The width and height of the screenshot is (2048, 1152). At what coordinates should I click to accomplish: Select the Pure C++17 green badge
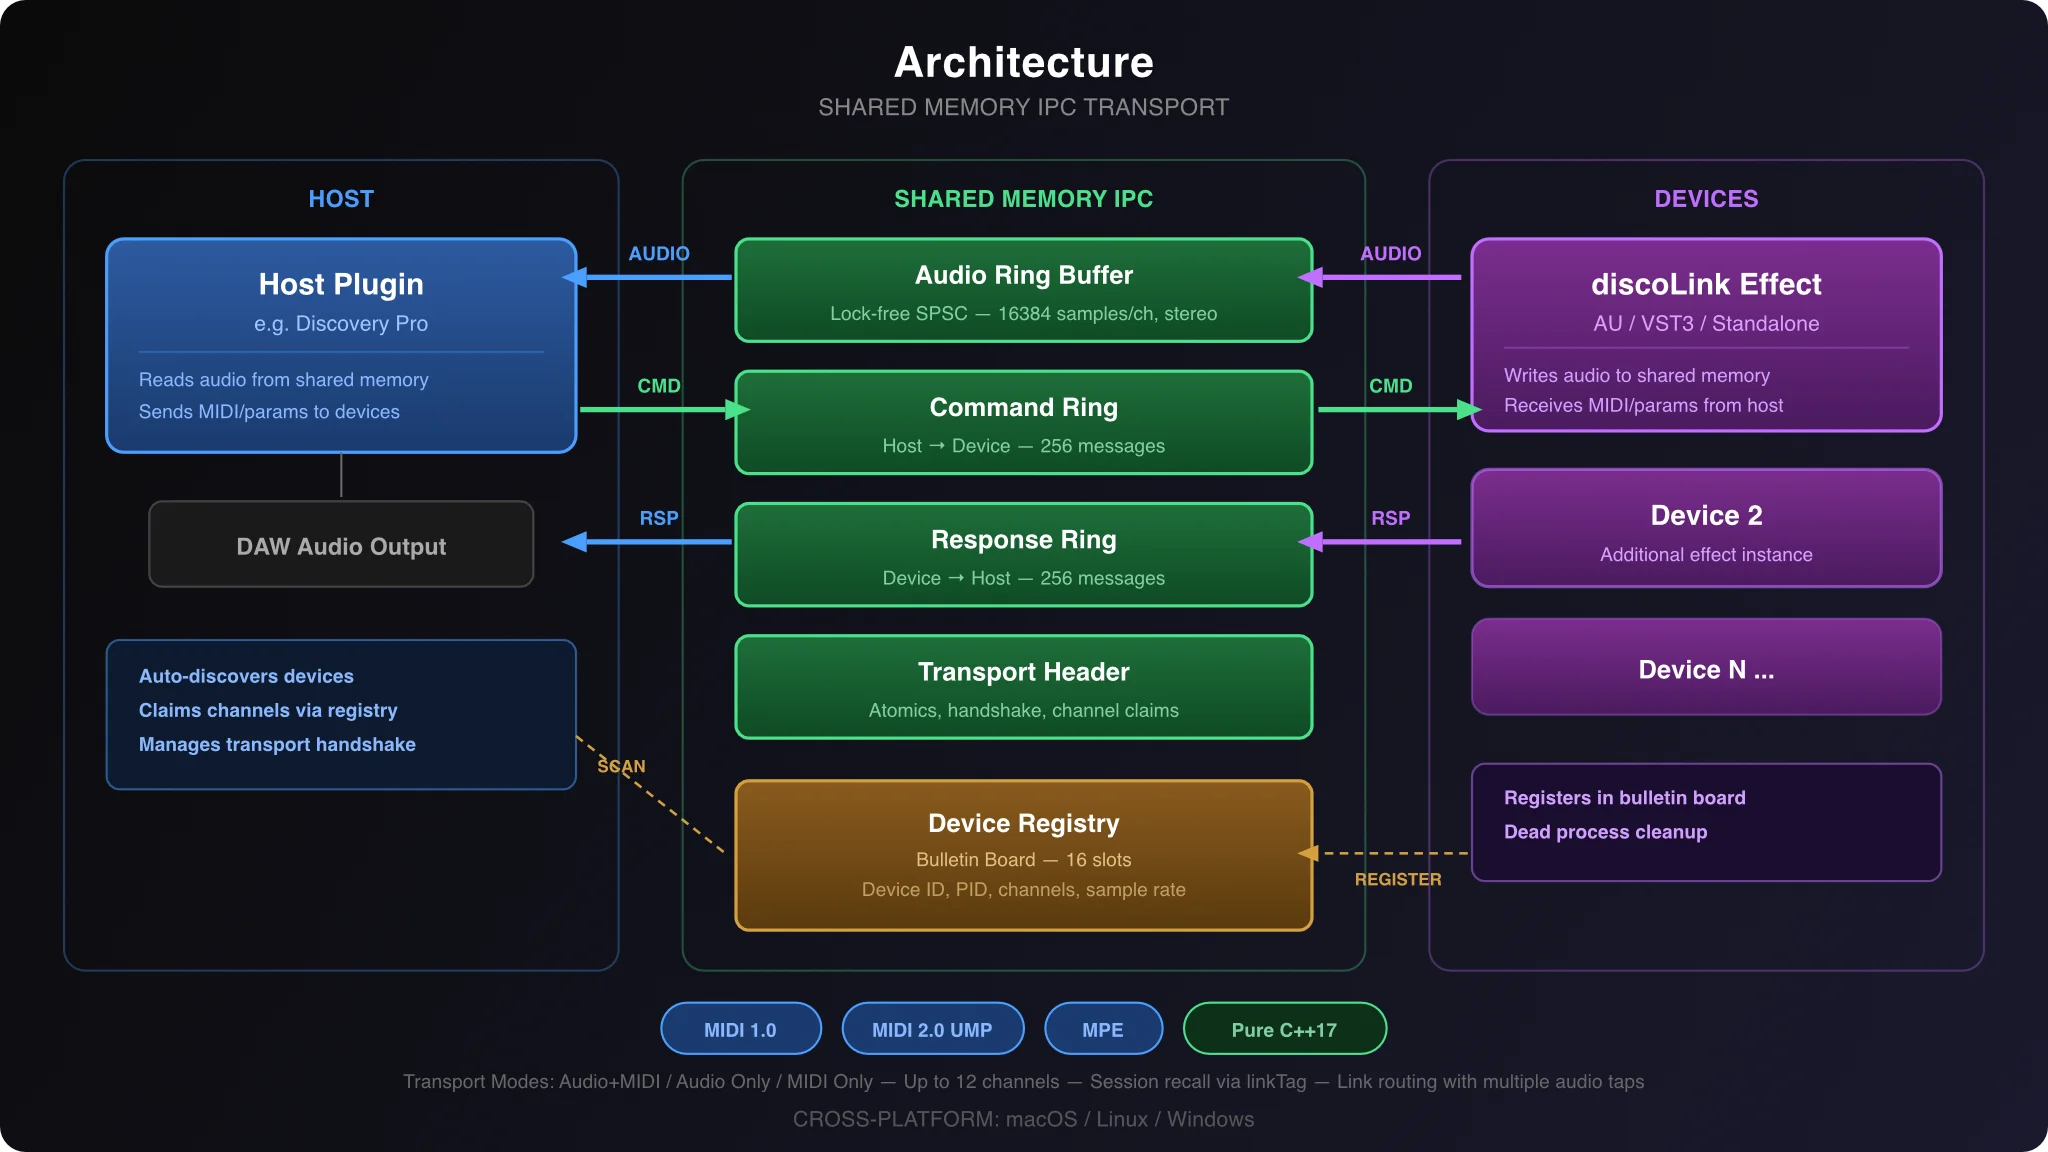point(1284,1029)
